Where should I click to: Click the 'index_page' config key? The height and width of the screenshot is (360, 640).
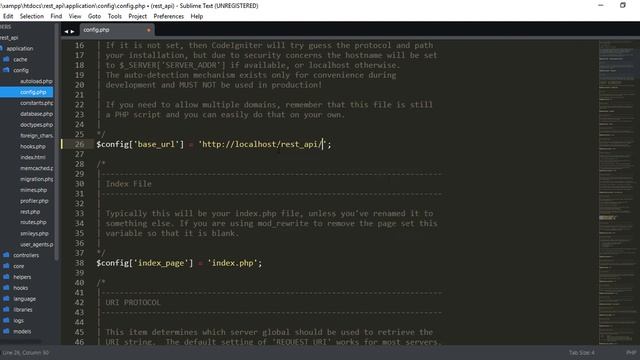[161, 263]
